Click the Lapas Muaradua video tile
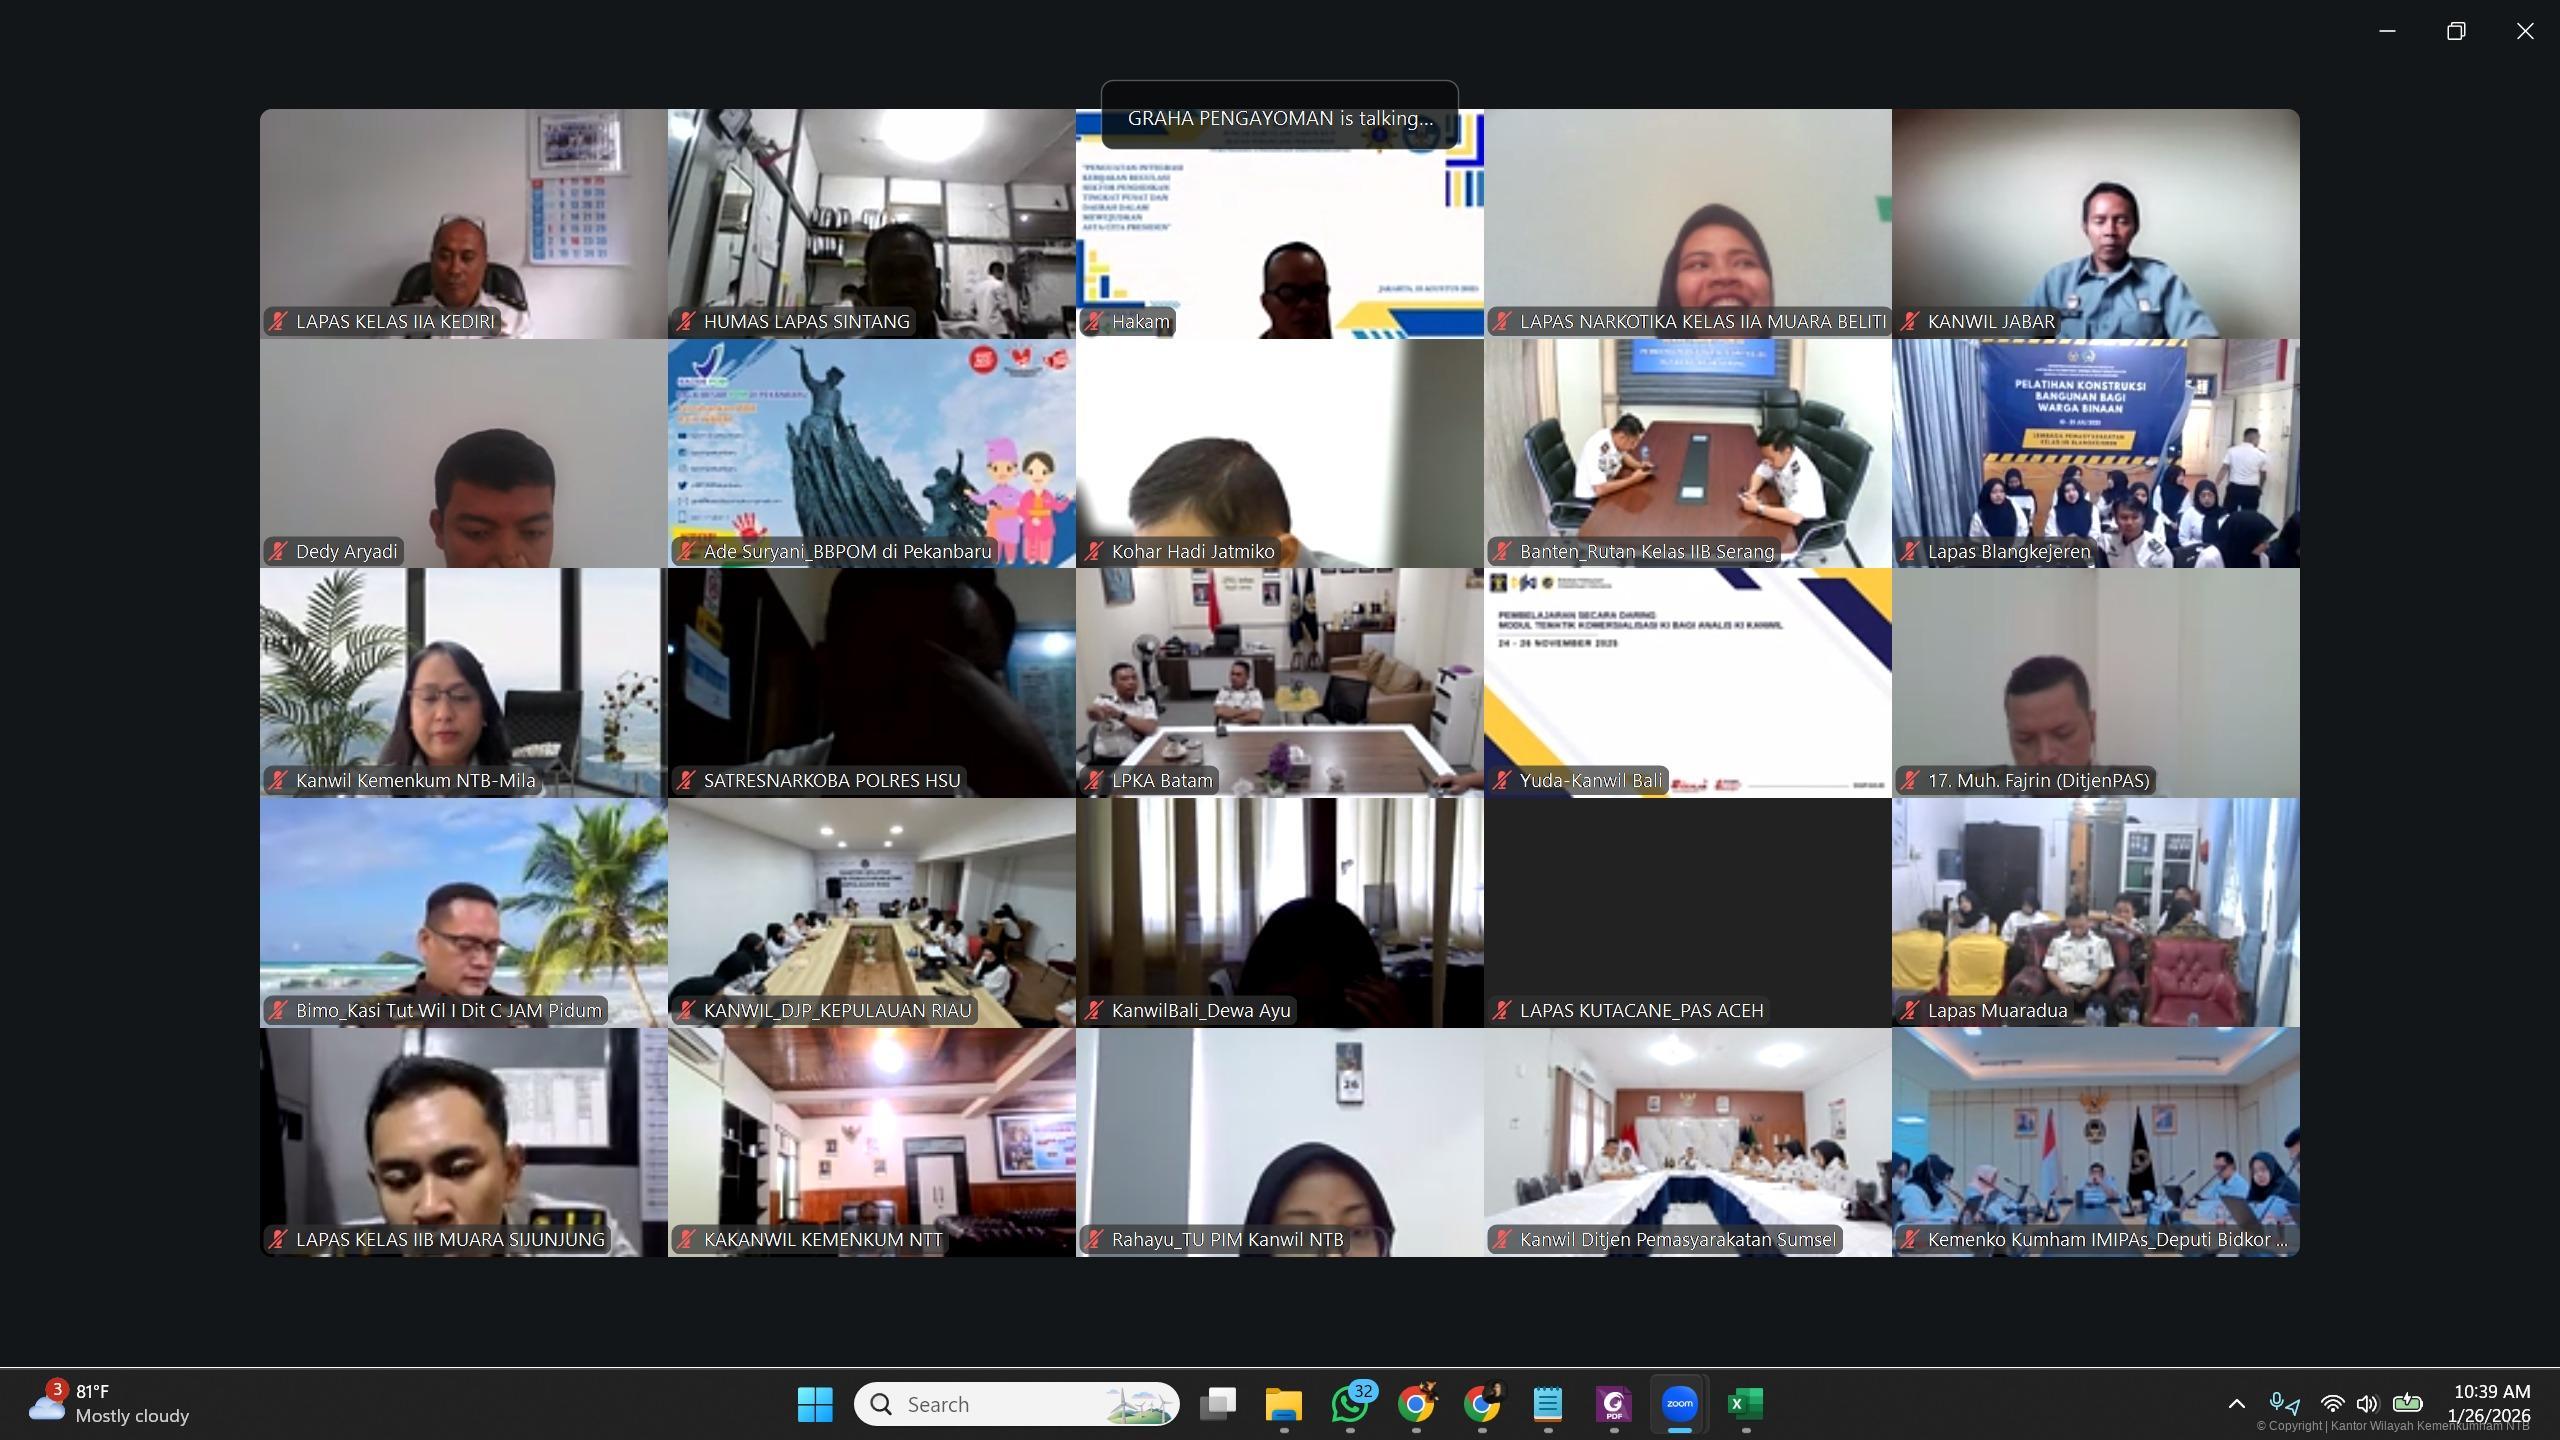The image size is (2560, 1440). [2095, 912]
